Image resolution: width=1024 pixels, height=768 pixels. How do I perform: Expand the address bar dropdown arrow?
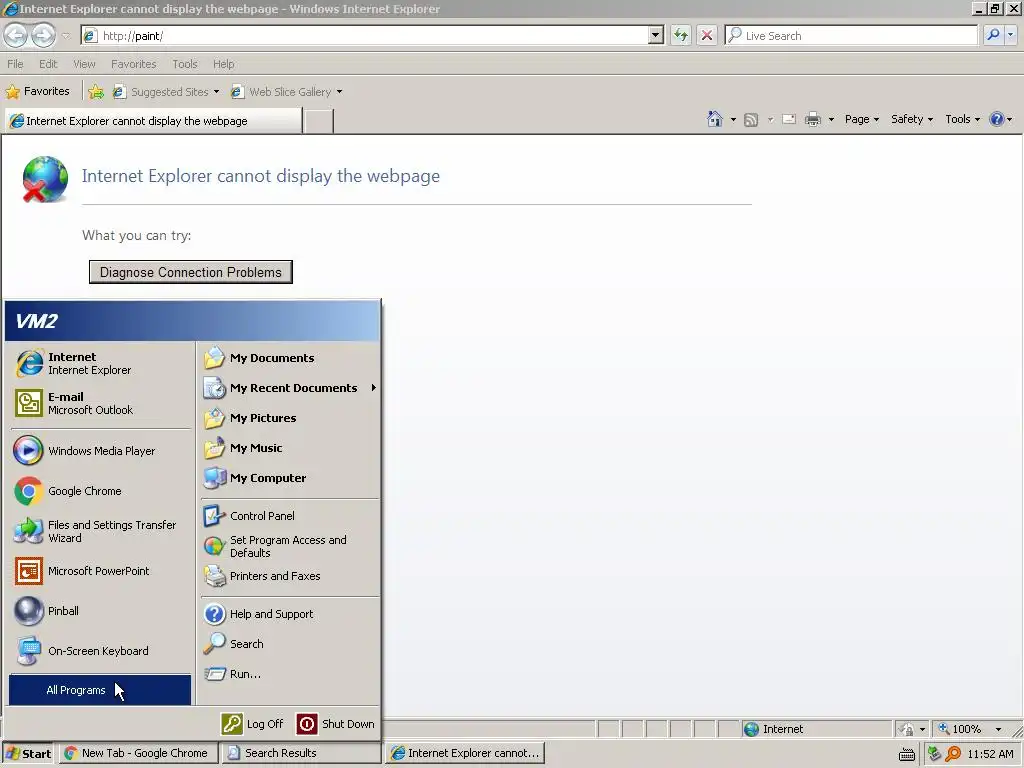coord(656,35)
